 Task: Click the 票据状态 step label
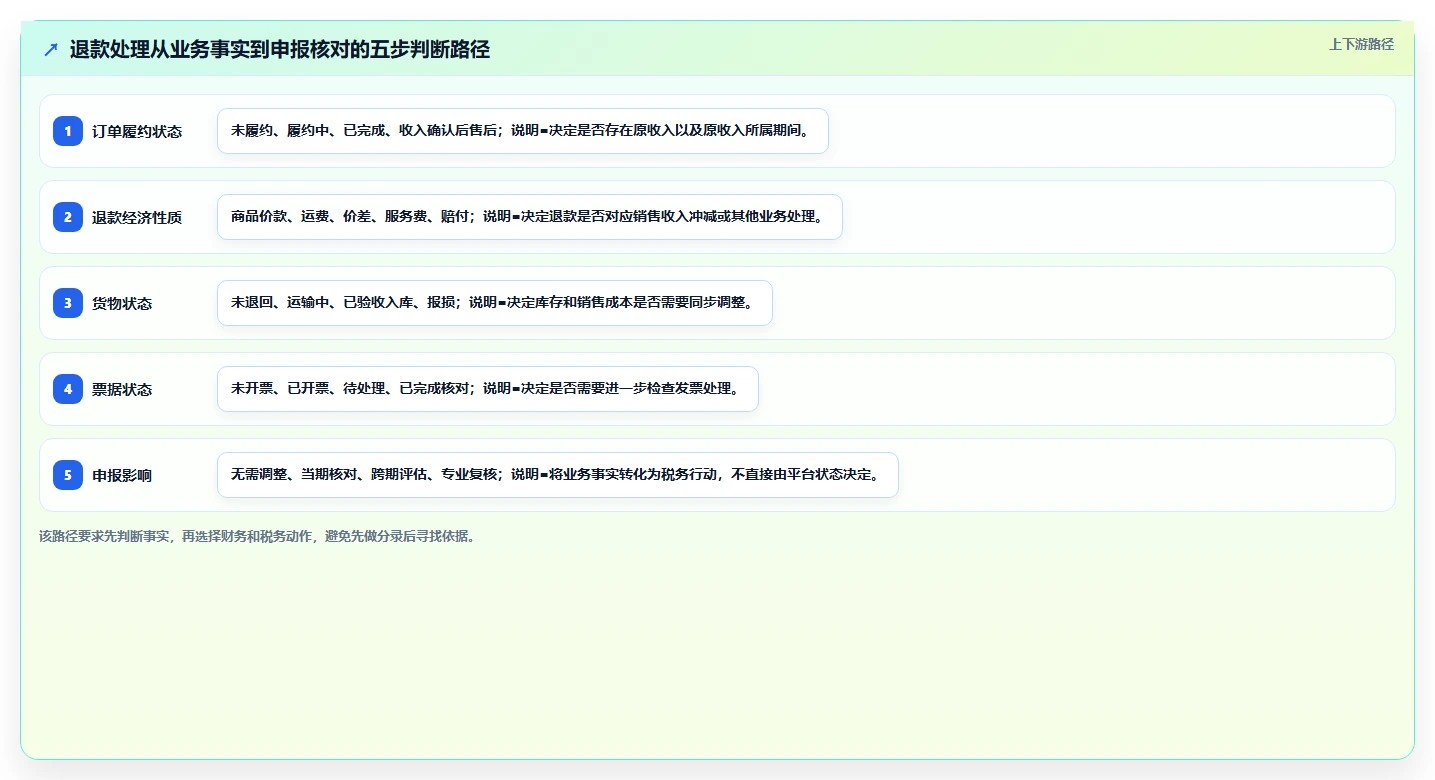tap(122, 389)
